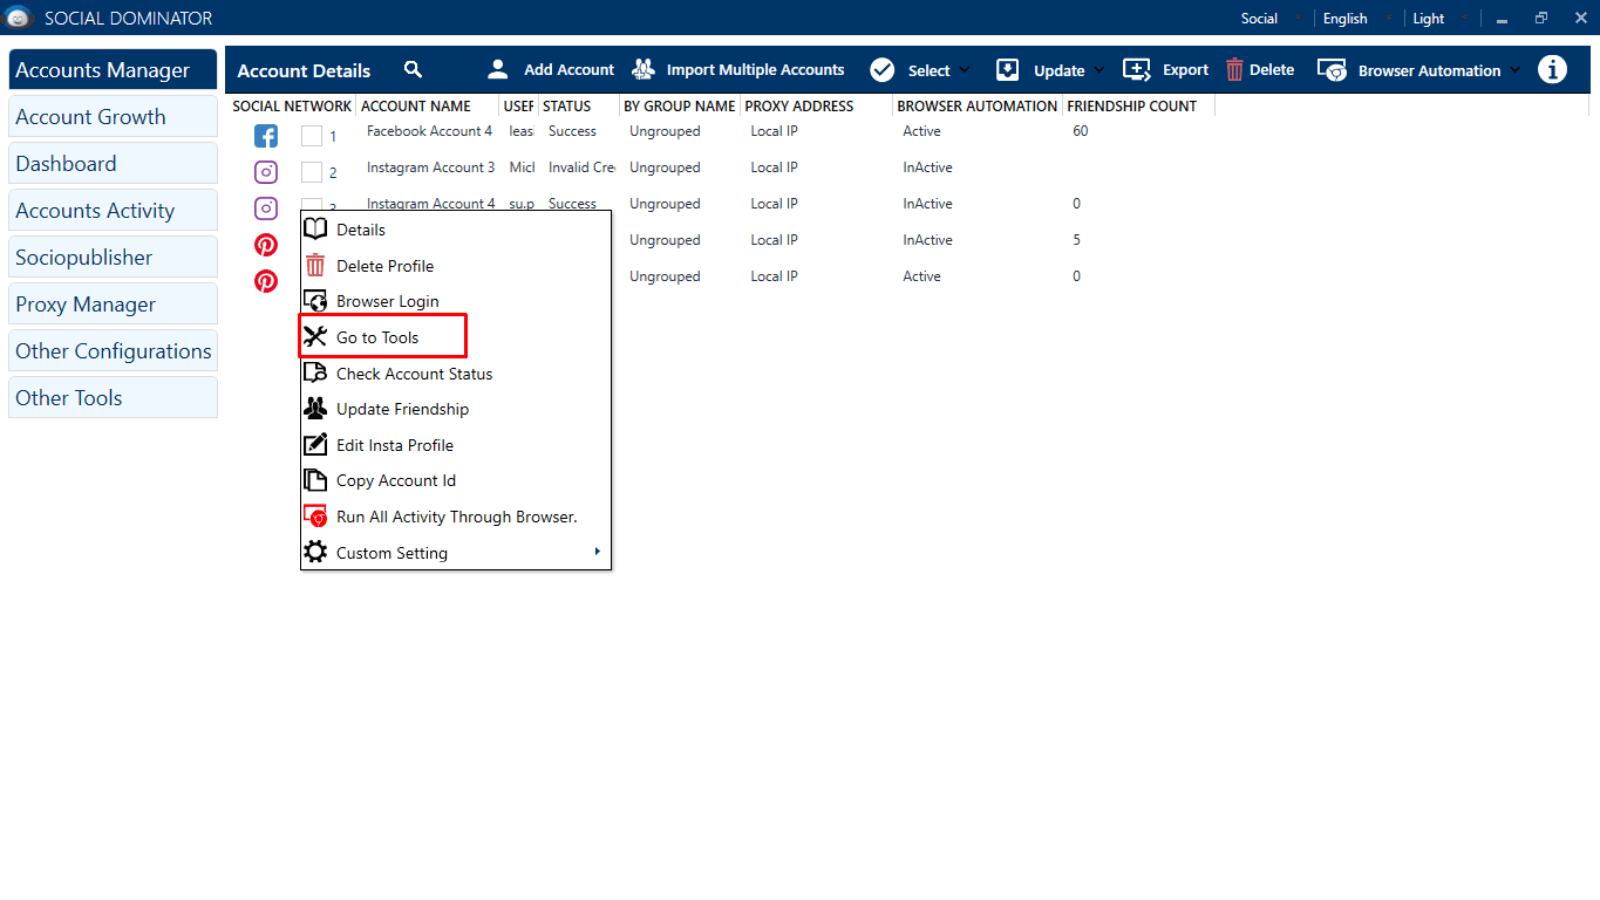
Task: Click the Browser Automation eye icon
Action: click(1332, 70)
